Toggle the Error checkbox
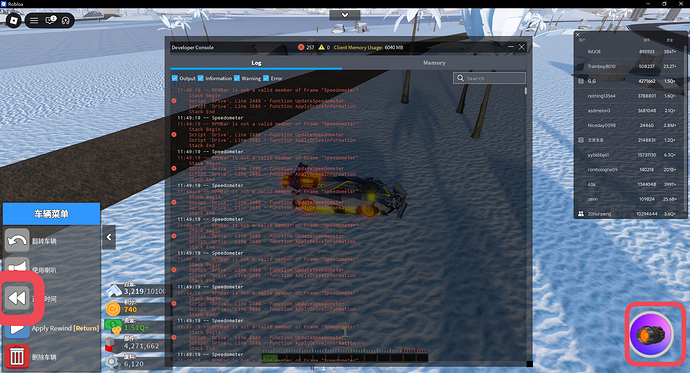Viewport: 690px width, 373px height. 266,78
